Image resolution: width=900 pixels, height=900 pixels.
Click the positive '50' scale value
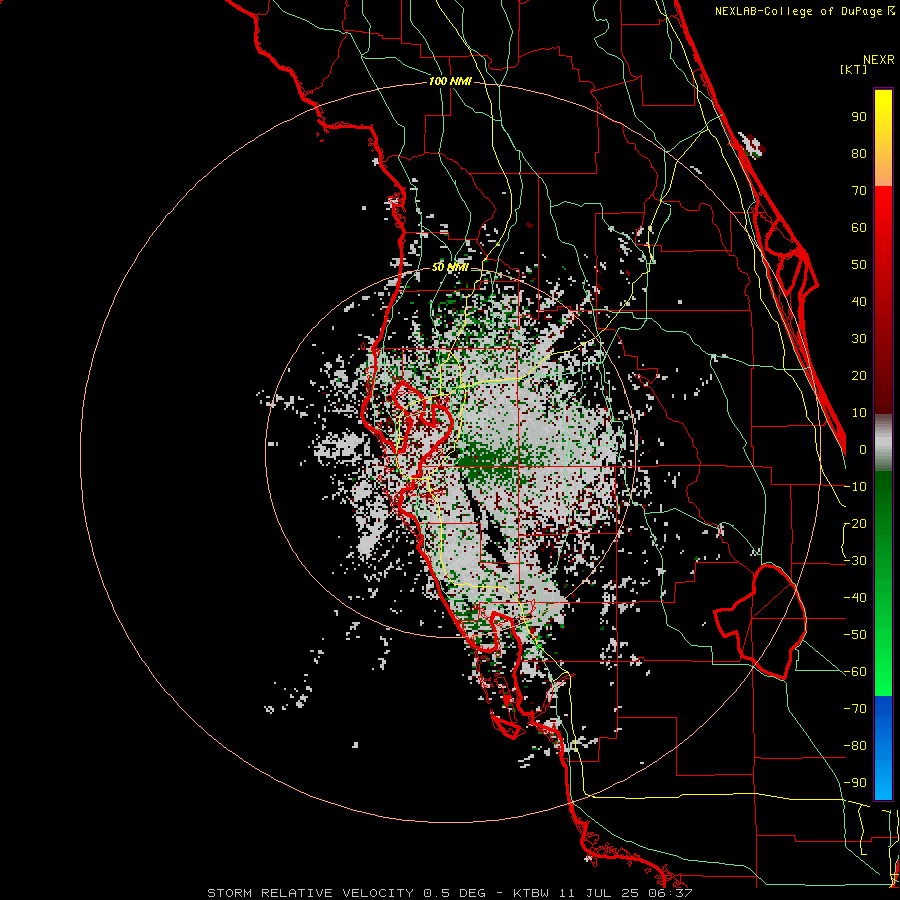[859, 265]
